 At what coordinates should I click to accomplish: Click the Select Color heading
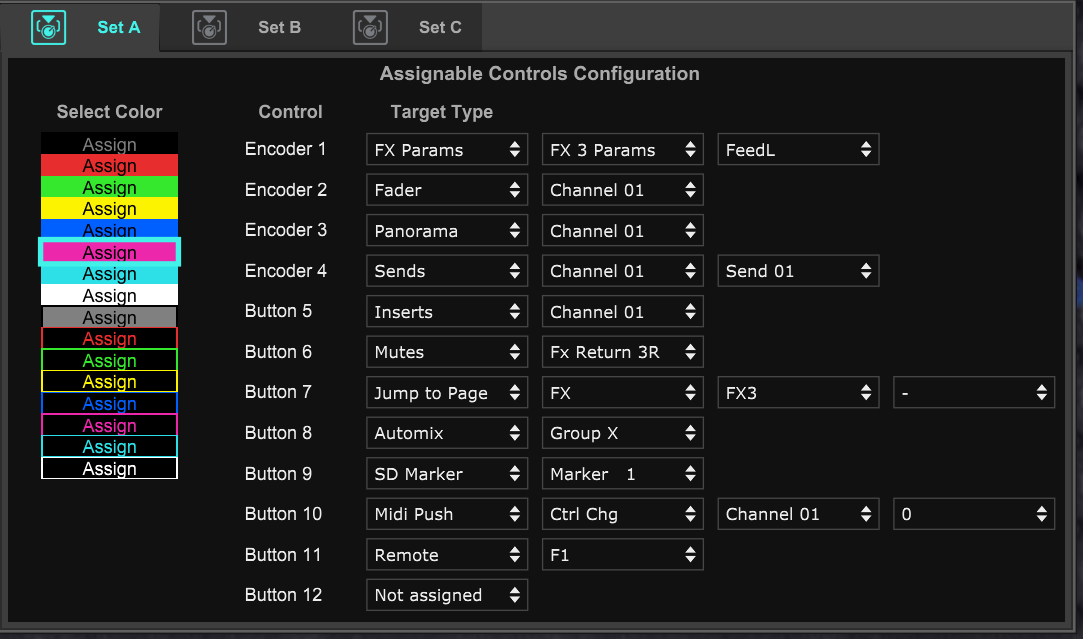point(109,112)
